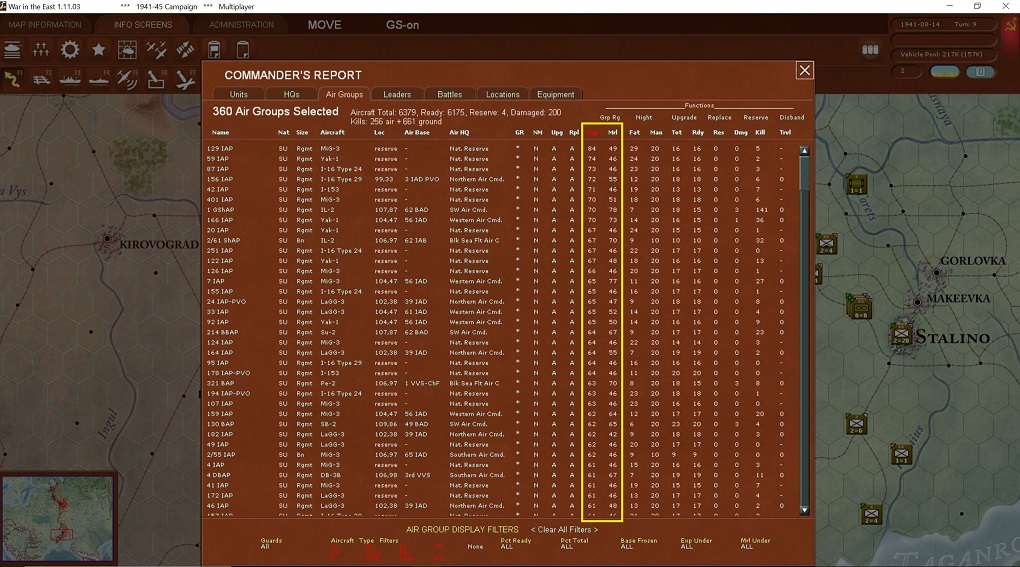Select the F5 air recon mode icon
Screen dimensions: 1020x567
[128, 79]
